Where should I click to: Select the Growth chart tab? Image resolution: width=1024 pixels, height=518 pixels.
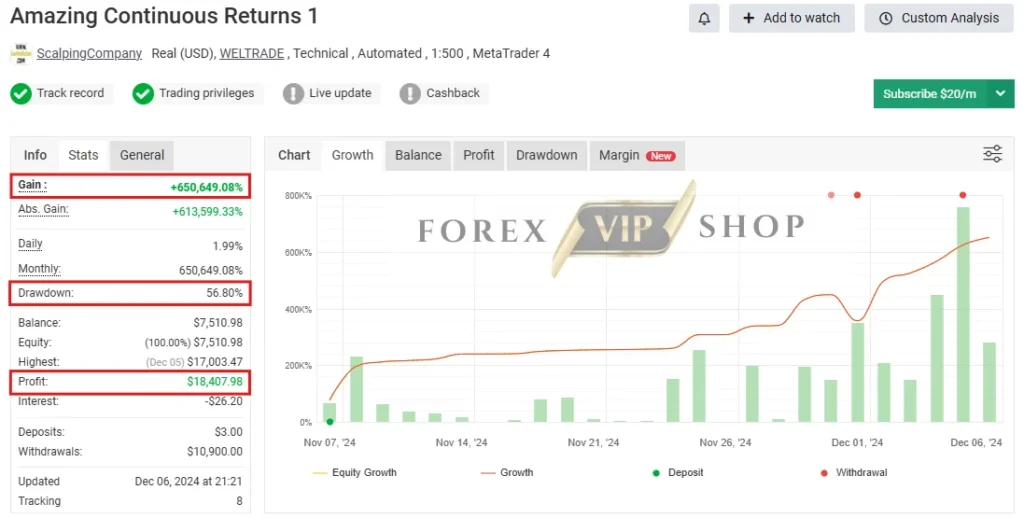click(353, 155)
